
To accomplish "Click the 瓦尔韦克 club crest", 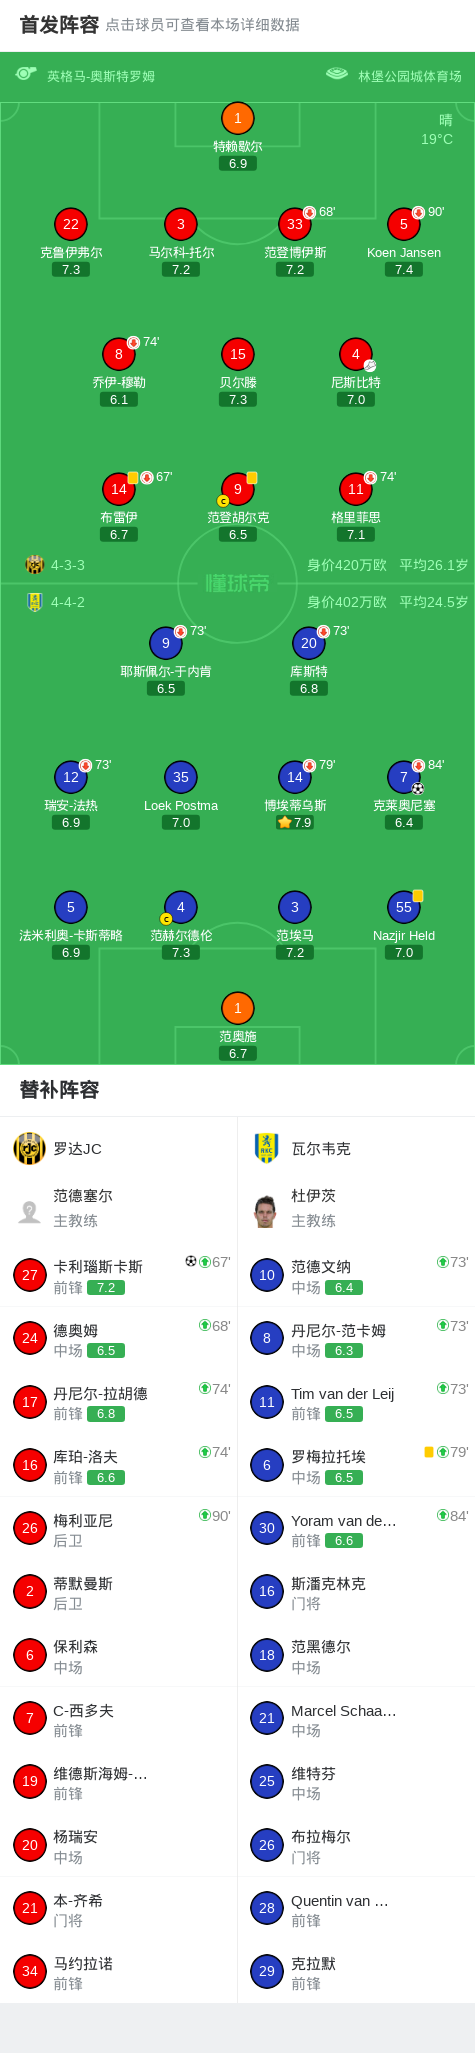I will [x=266, y=1148].
